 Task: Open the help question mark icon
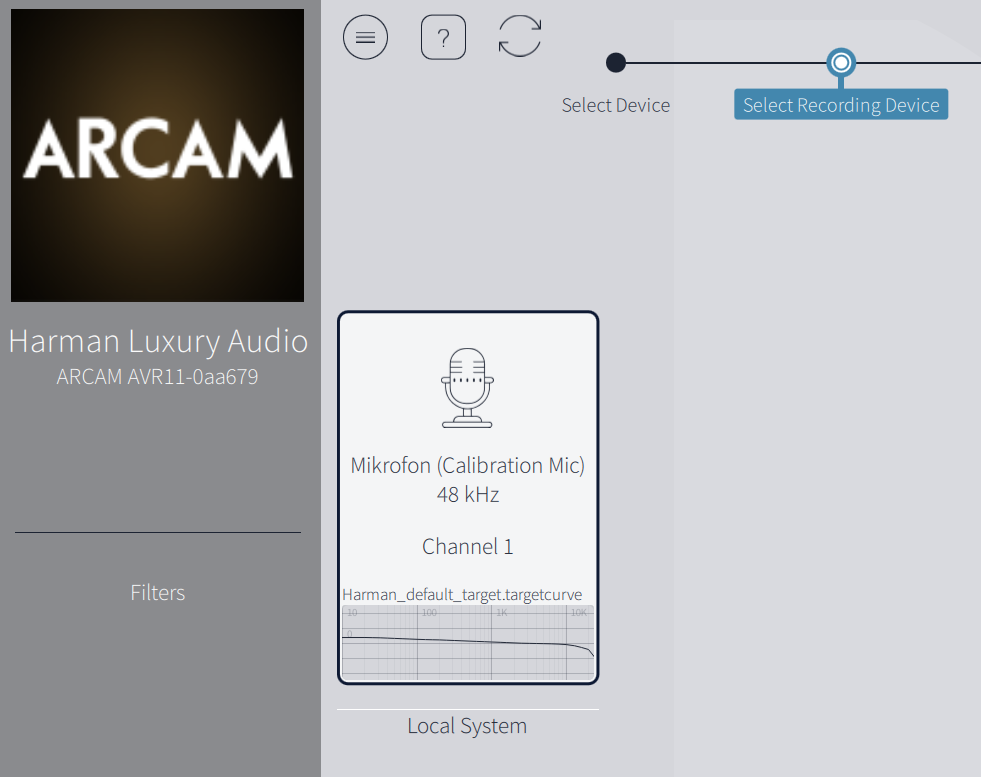click(x=444, y=38)
